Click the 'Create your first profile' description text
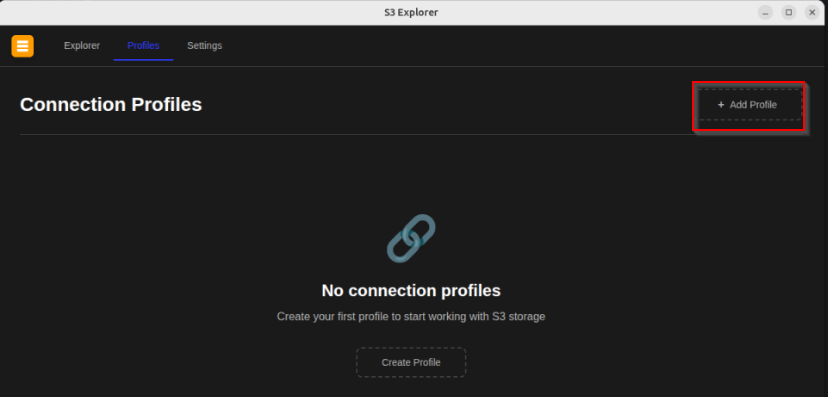 [411, 317]
